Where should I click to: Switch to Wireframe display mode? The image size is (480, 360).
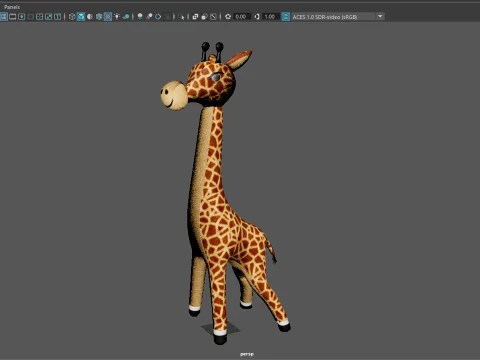pyautogui.click(x=72, y=16)
